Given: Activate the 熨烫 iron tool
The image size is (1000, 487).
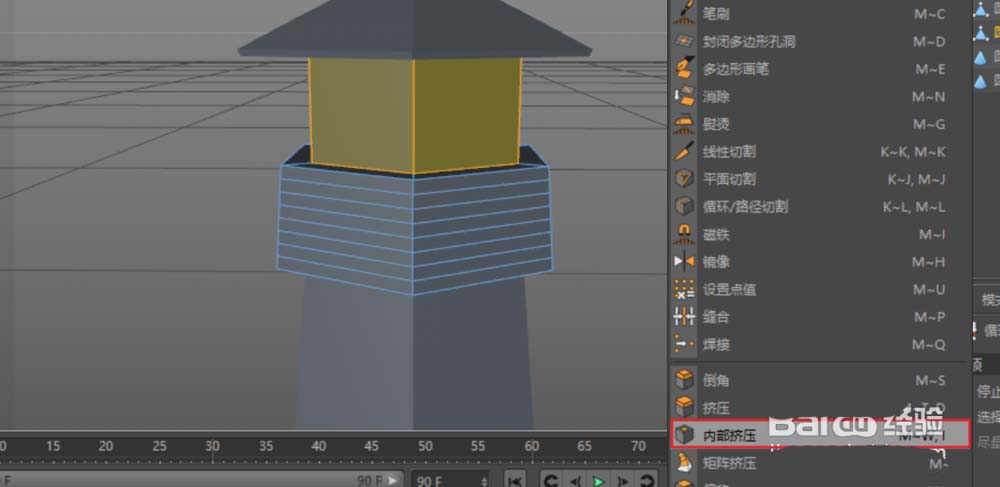Looking at the screenshot, I should (x=820, y=124).
